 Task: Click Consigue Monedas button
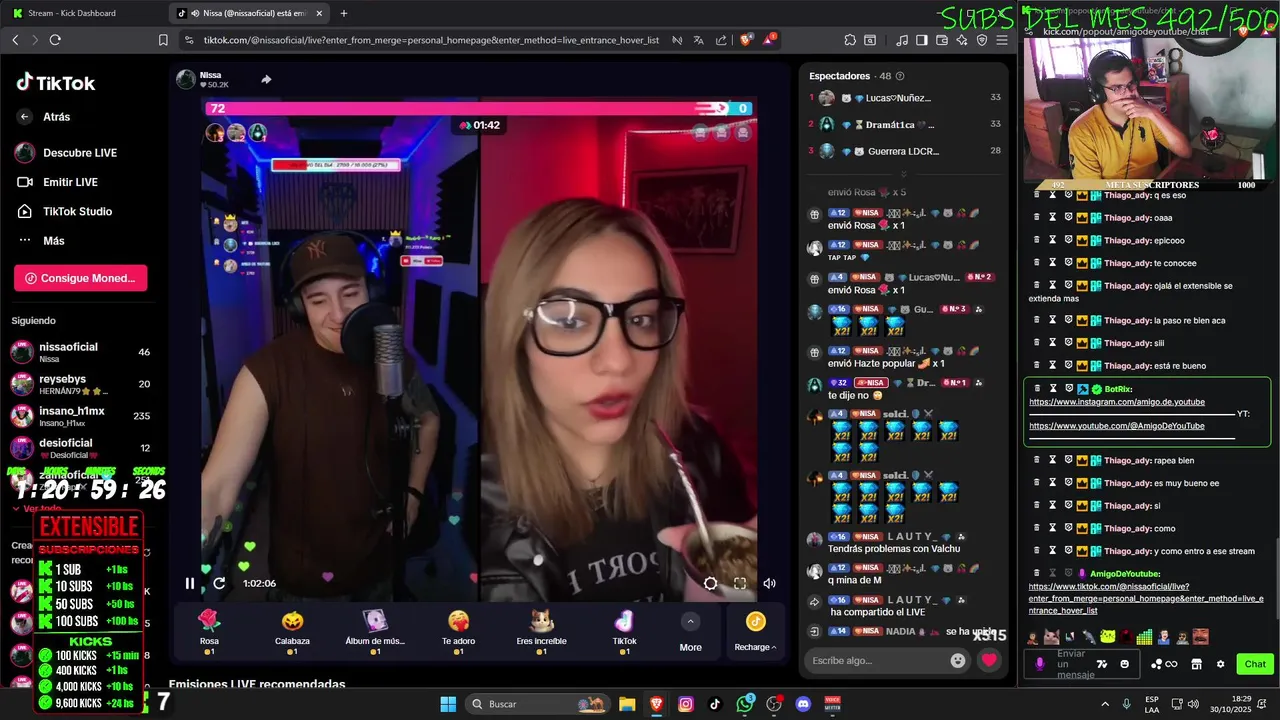tap(80, 278)
